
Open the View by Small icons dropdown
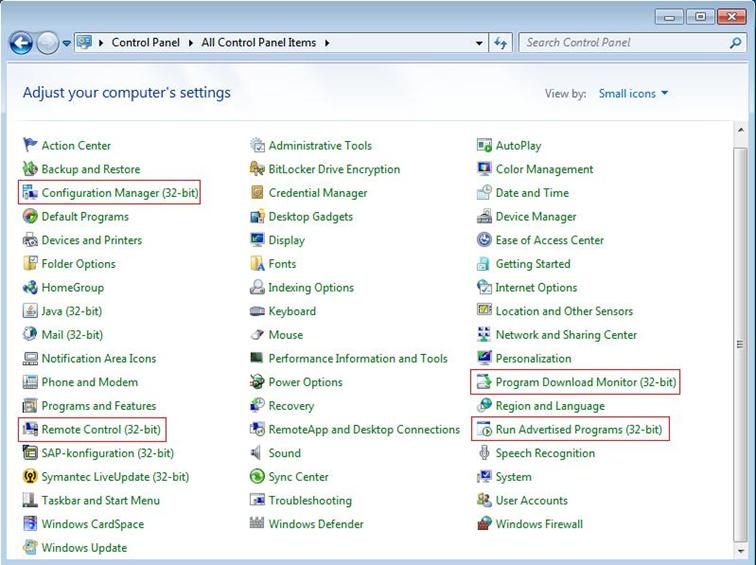(x=633, y=93)
